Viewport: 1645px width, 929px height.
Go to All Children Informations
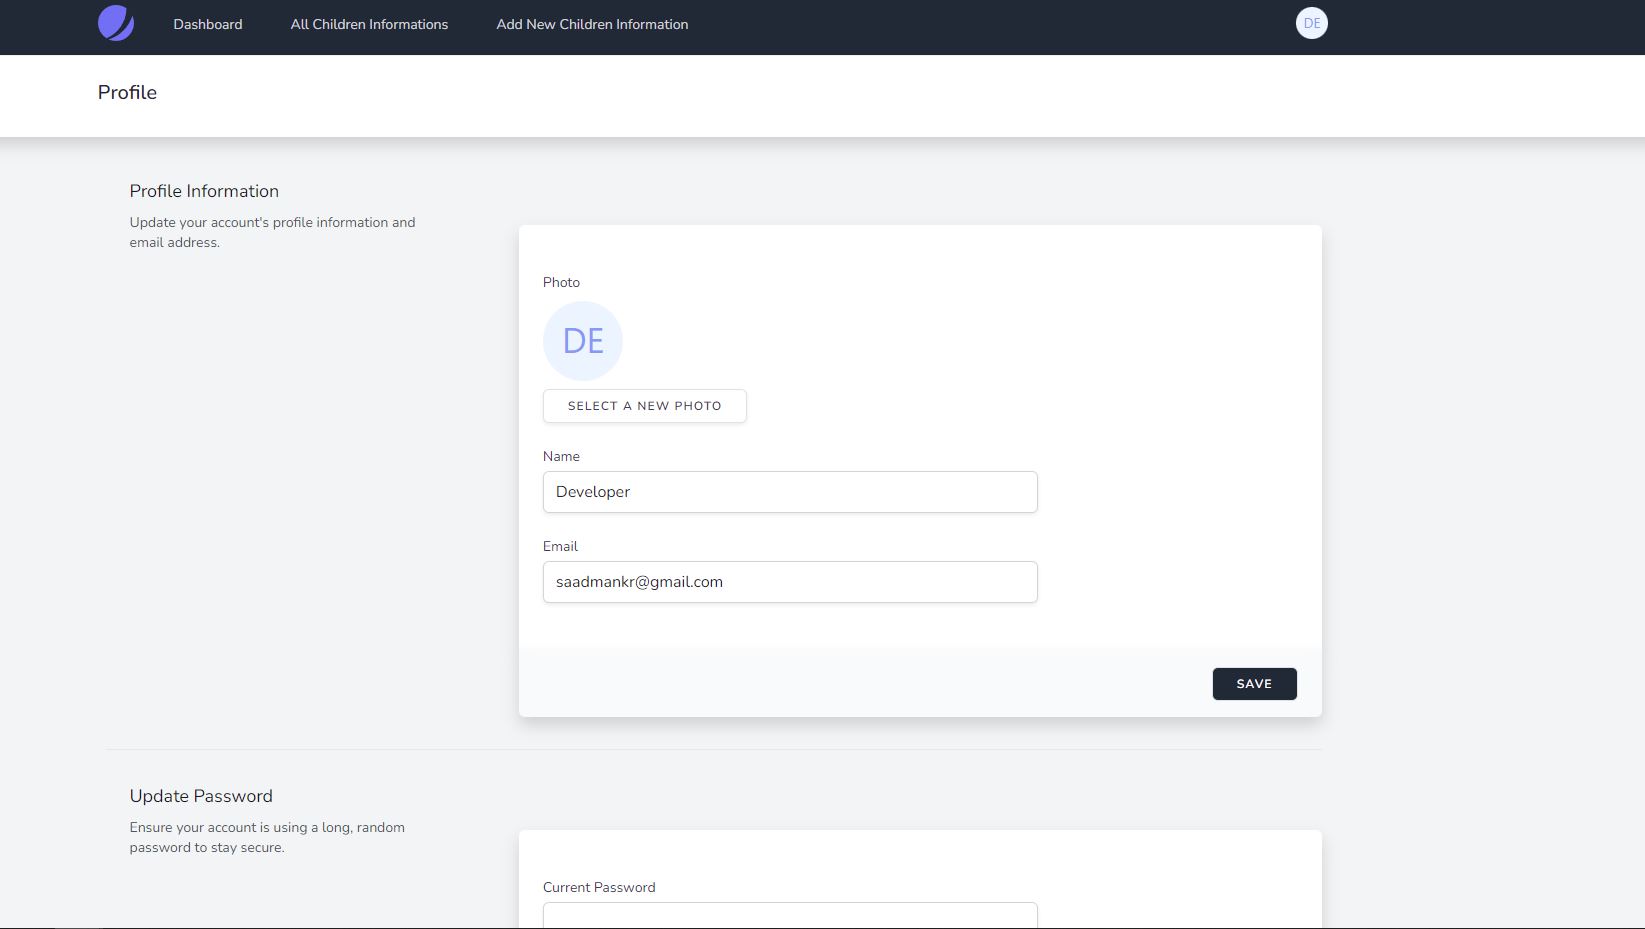(369, 24)
